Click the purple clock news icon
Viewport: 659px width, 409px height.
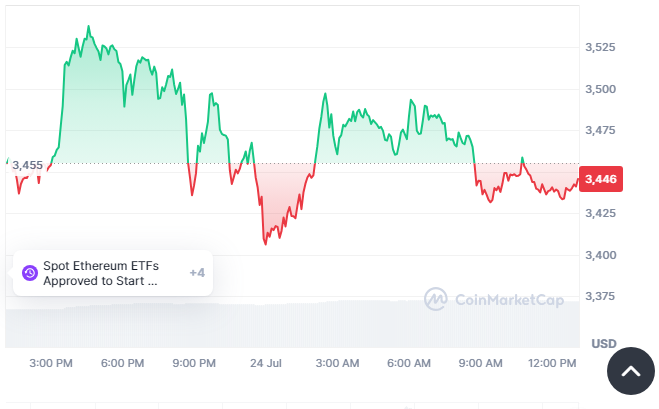coord(29,273)
